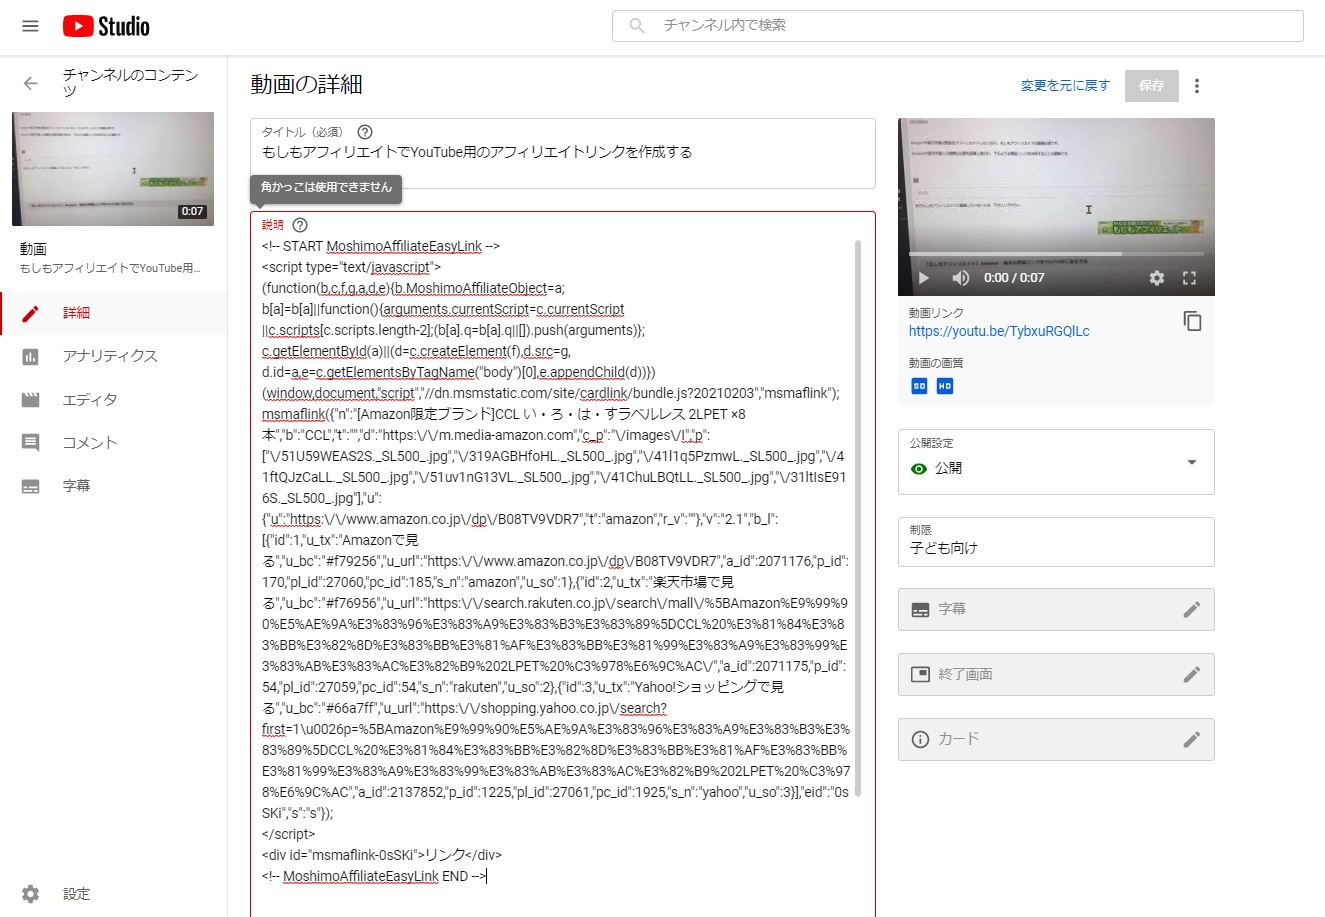
Task: Click the YouTube Studio logo
Action: click(x=106, y=26)
